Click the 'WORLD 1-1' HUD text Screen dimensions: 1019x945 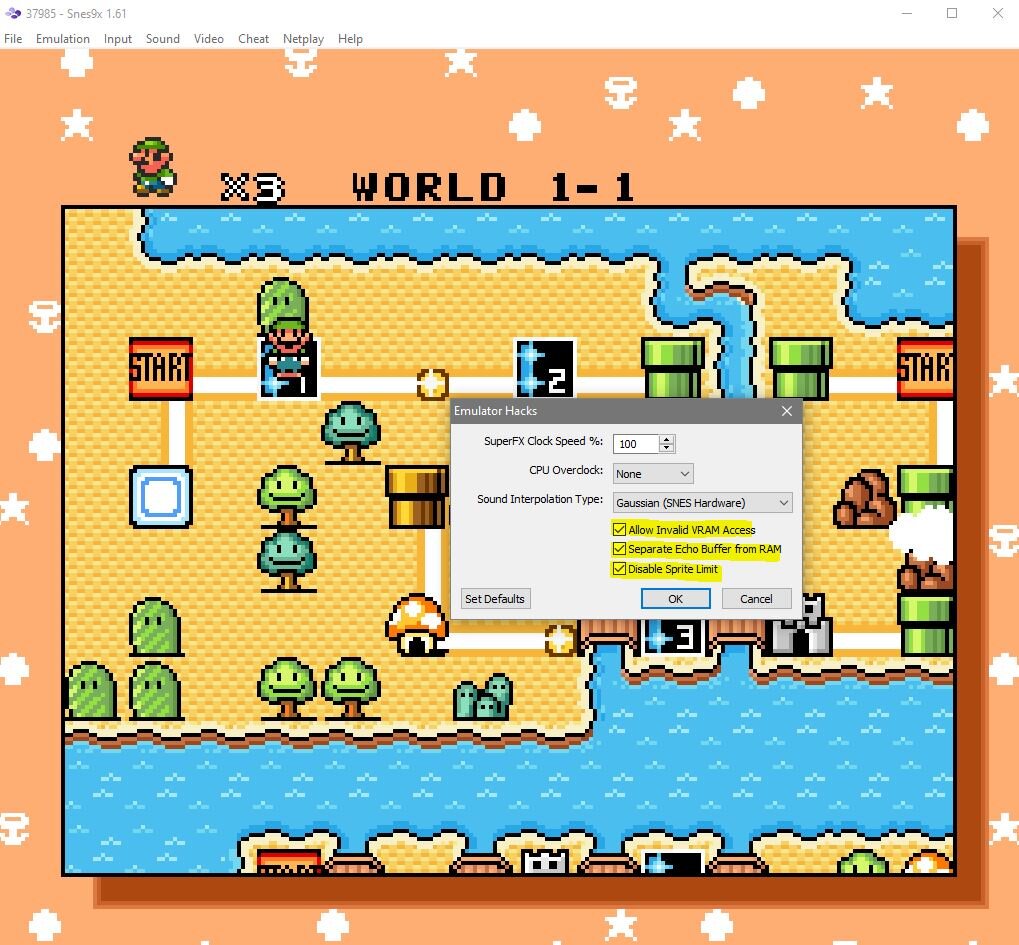pyautogui.click(x=493, y=187)
